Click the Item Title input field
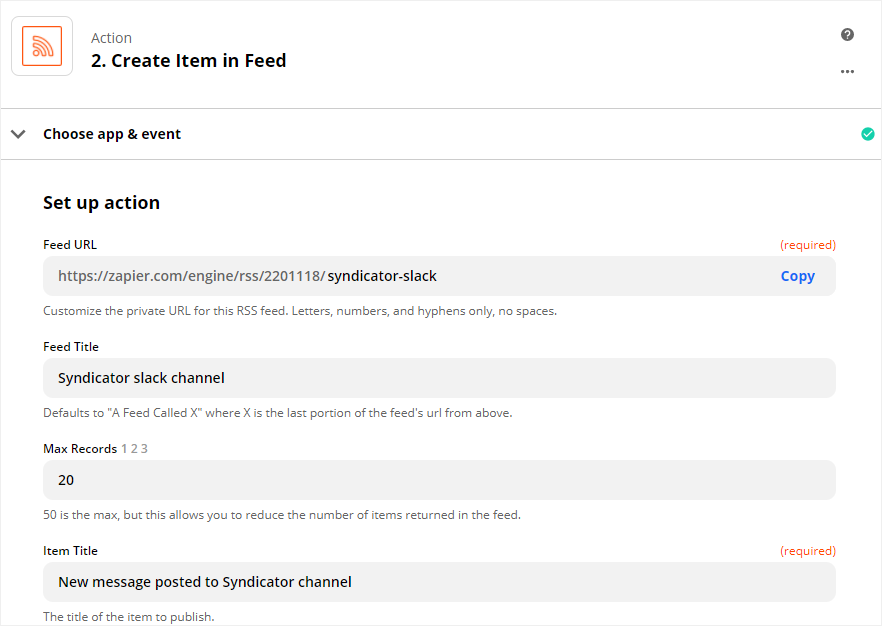 point(439,582)
